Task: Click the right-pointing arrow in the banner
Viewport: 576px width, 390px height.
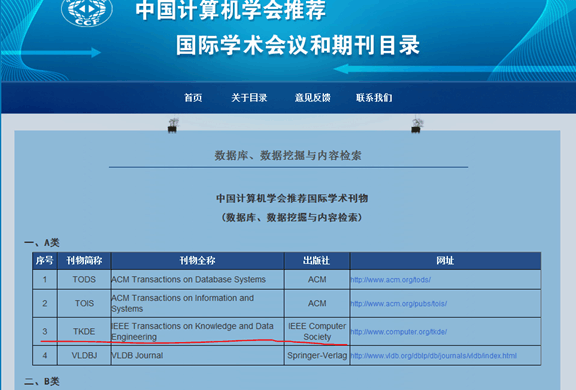Action: click(51, 53)
